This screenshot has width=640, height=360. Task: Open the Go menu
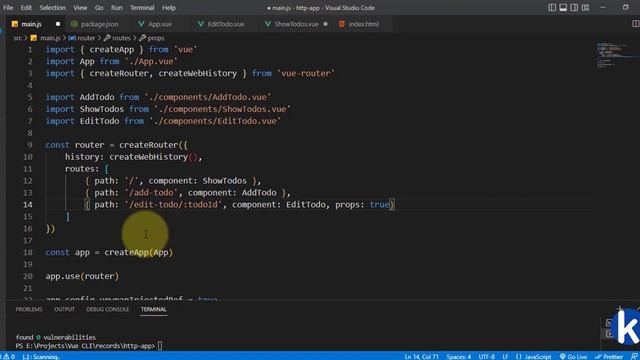click(x=99, y=8)
